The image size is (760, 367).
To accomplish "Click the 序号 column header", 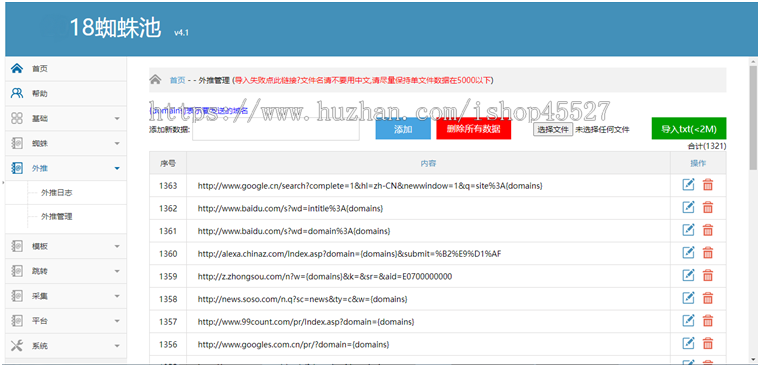I will pos(168,163).
